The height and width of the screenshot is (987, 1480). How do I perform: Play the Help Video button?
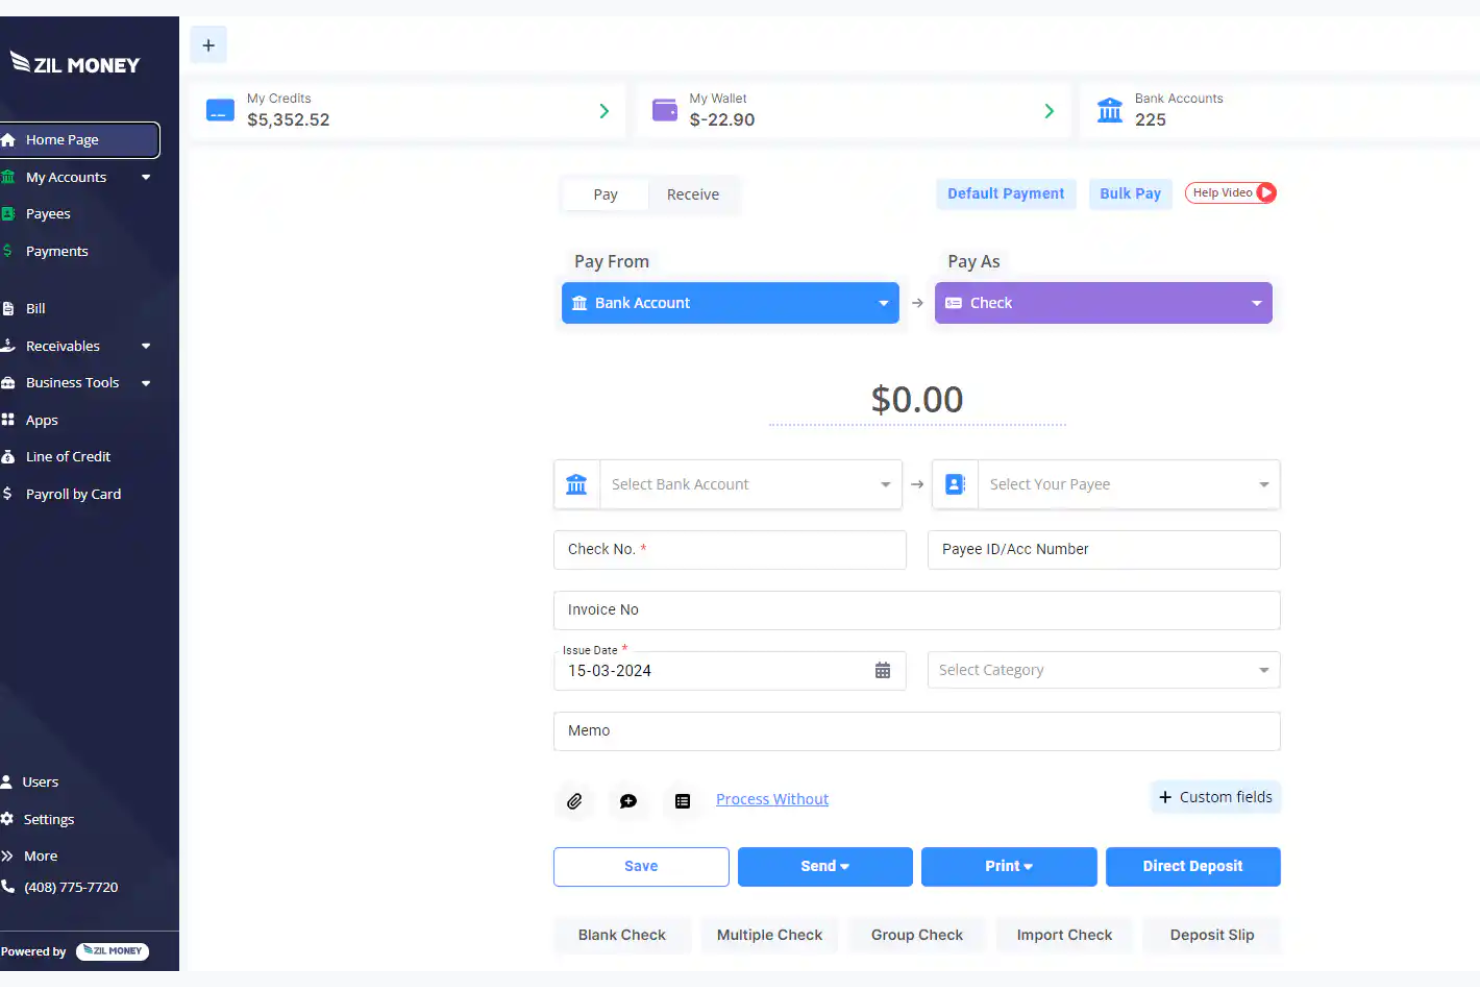click(1231, 193)
